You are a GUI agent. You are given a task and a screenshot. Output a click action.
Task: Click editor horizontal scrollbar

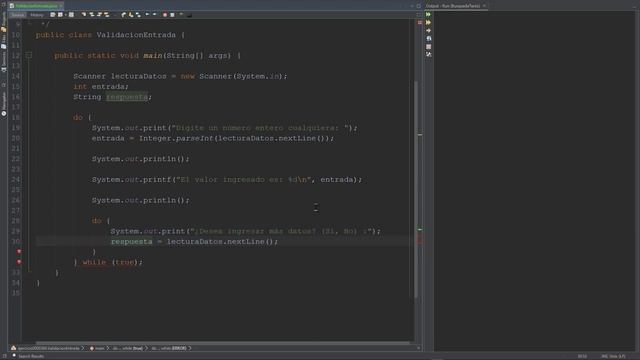click(x=222, y=343)
